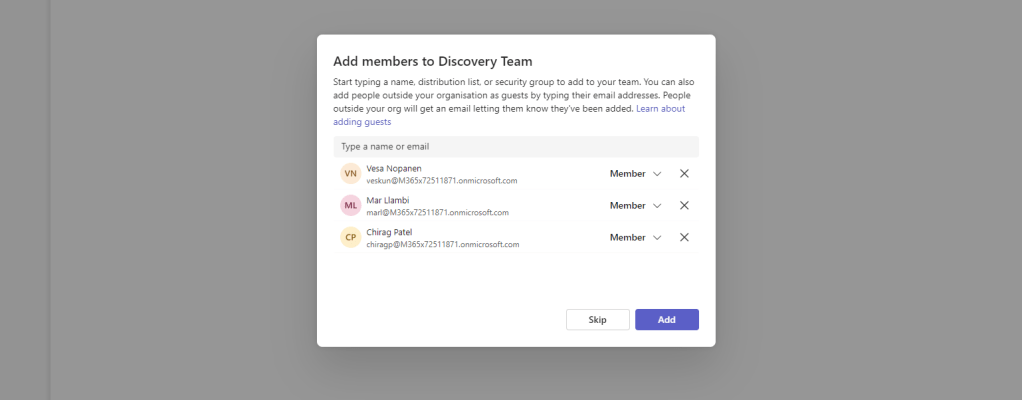Select the Vesa Nopanen name text
Viewport: 1022px width, 400px height.
tap(395, 168)
